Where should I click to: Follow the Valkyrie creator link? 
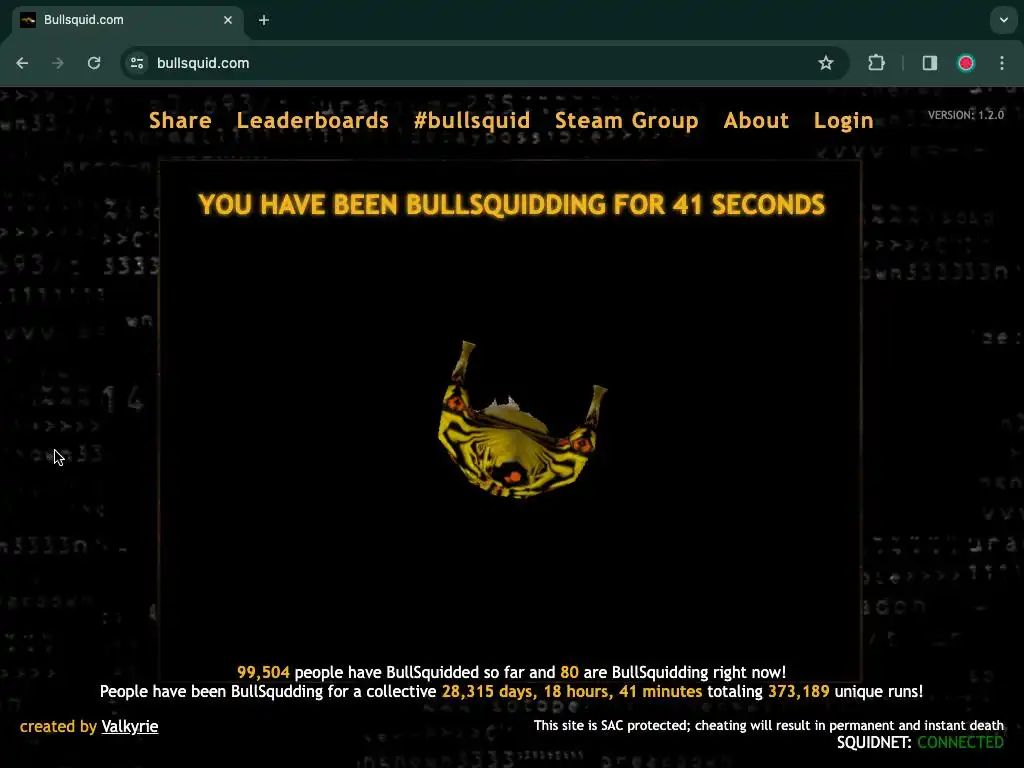(130, 726)
